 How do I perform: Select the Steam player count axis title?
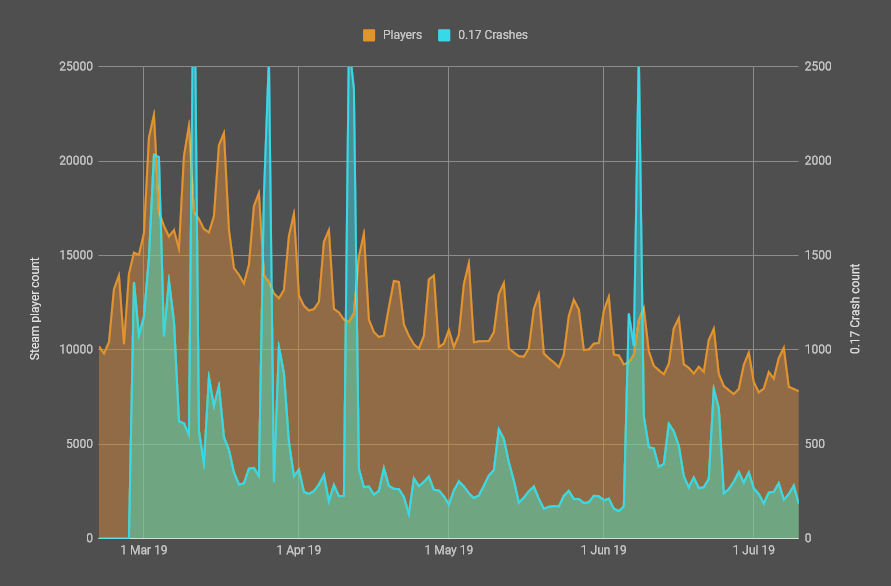coord(34,302)
